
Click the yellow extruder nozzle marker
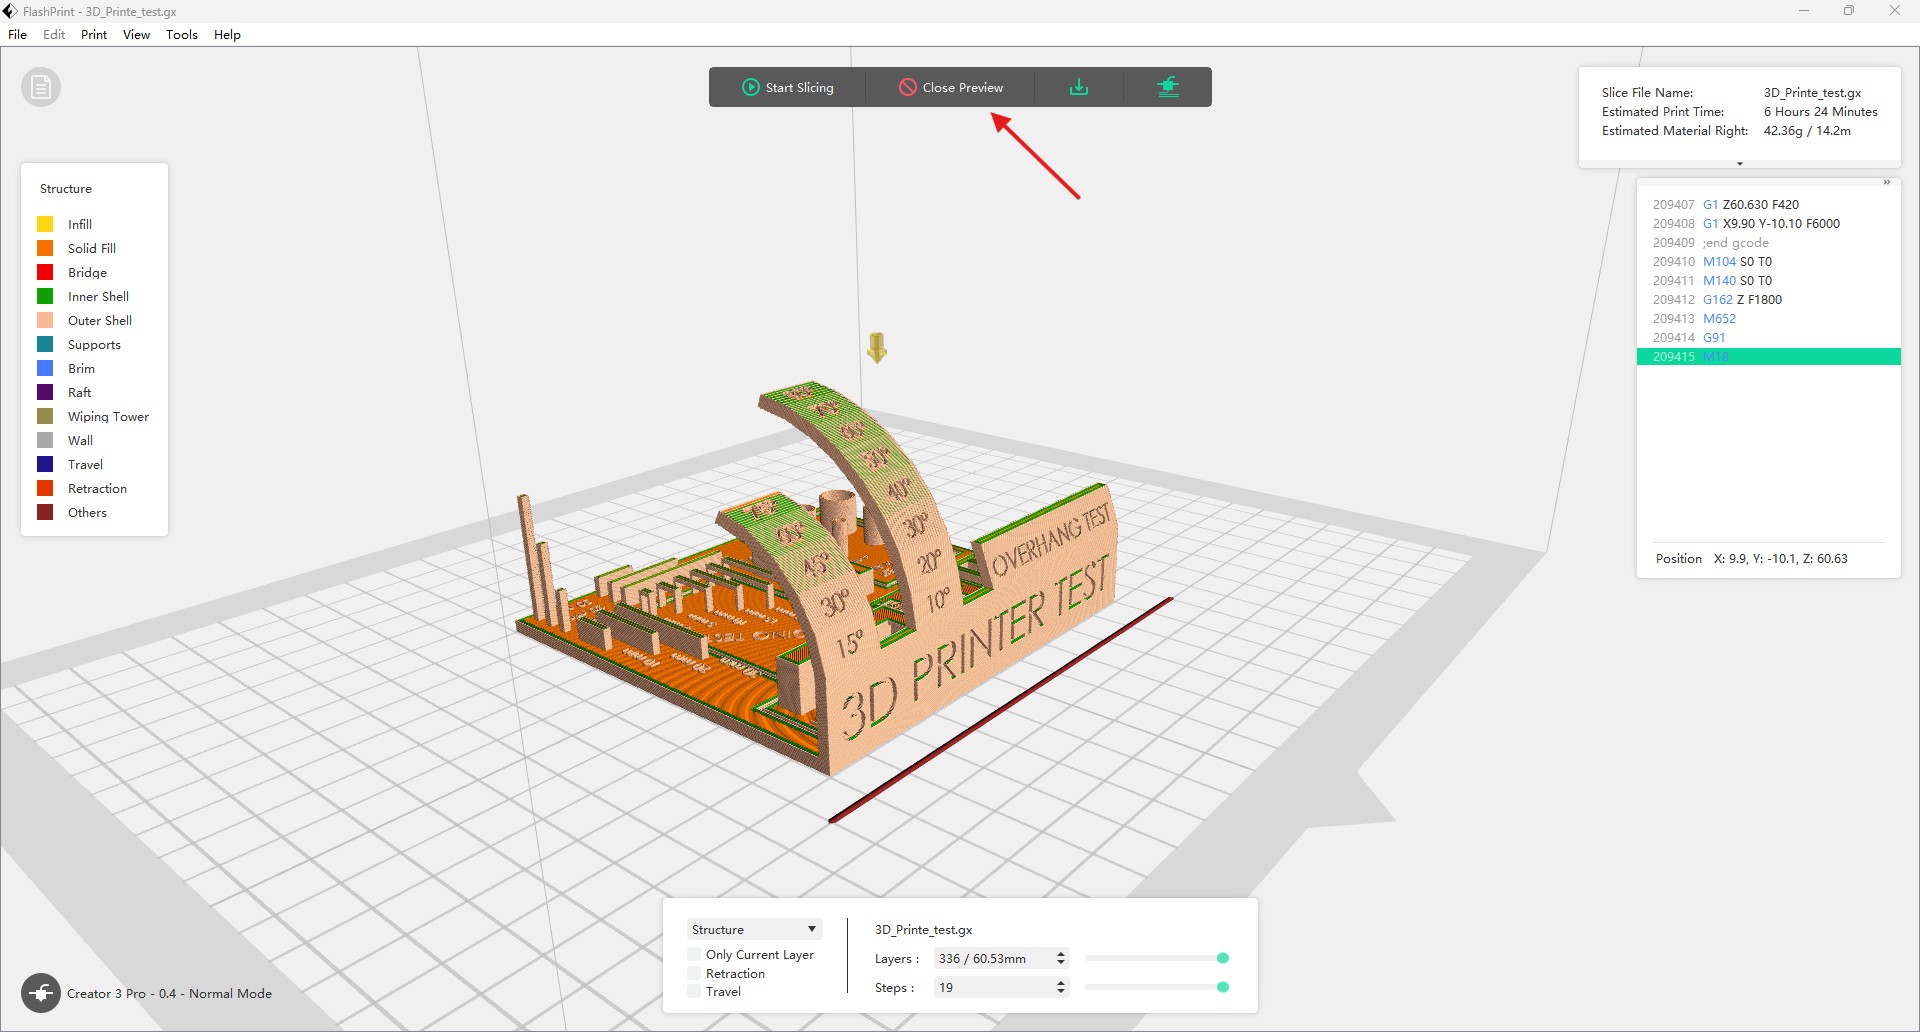click(x=877, y=347)
